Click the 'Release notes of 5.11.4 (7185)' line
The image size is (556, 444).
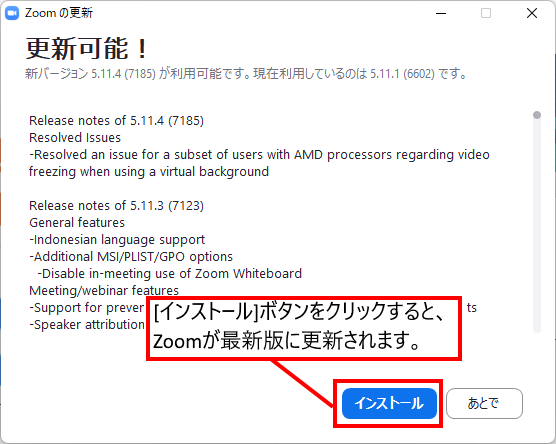coord(116,121)
